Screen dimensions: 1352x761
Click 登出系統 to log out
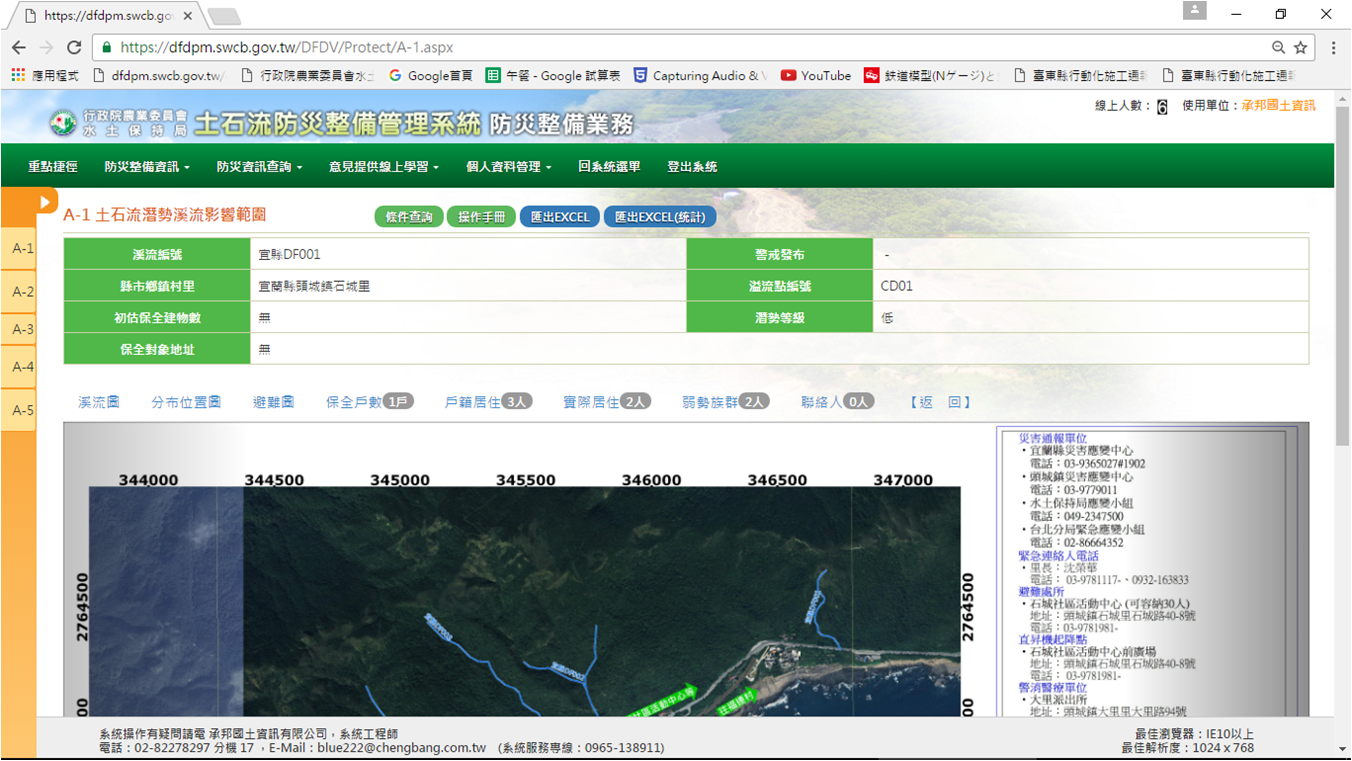pyautogui.click(x=692, y=167)
